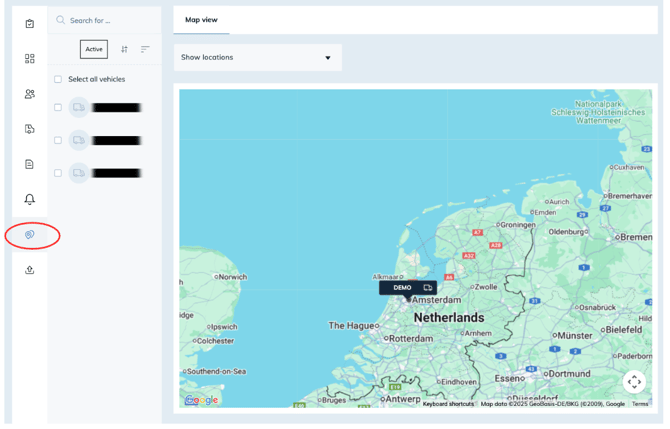Click the Antwerp label on map

point(403,399)
